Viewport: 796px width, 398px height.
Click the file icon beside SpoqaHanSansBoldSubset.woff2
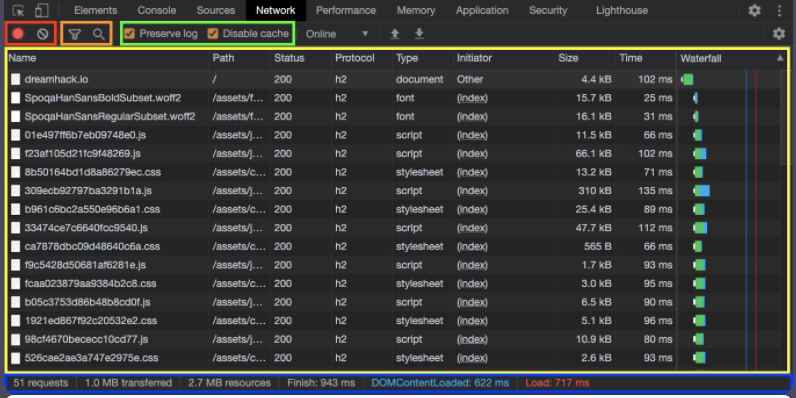pos(16,98)
